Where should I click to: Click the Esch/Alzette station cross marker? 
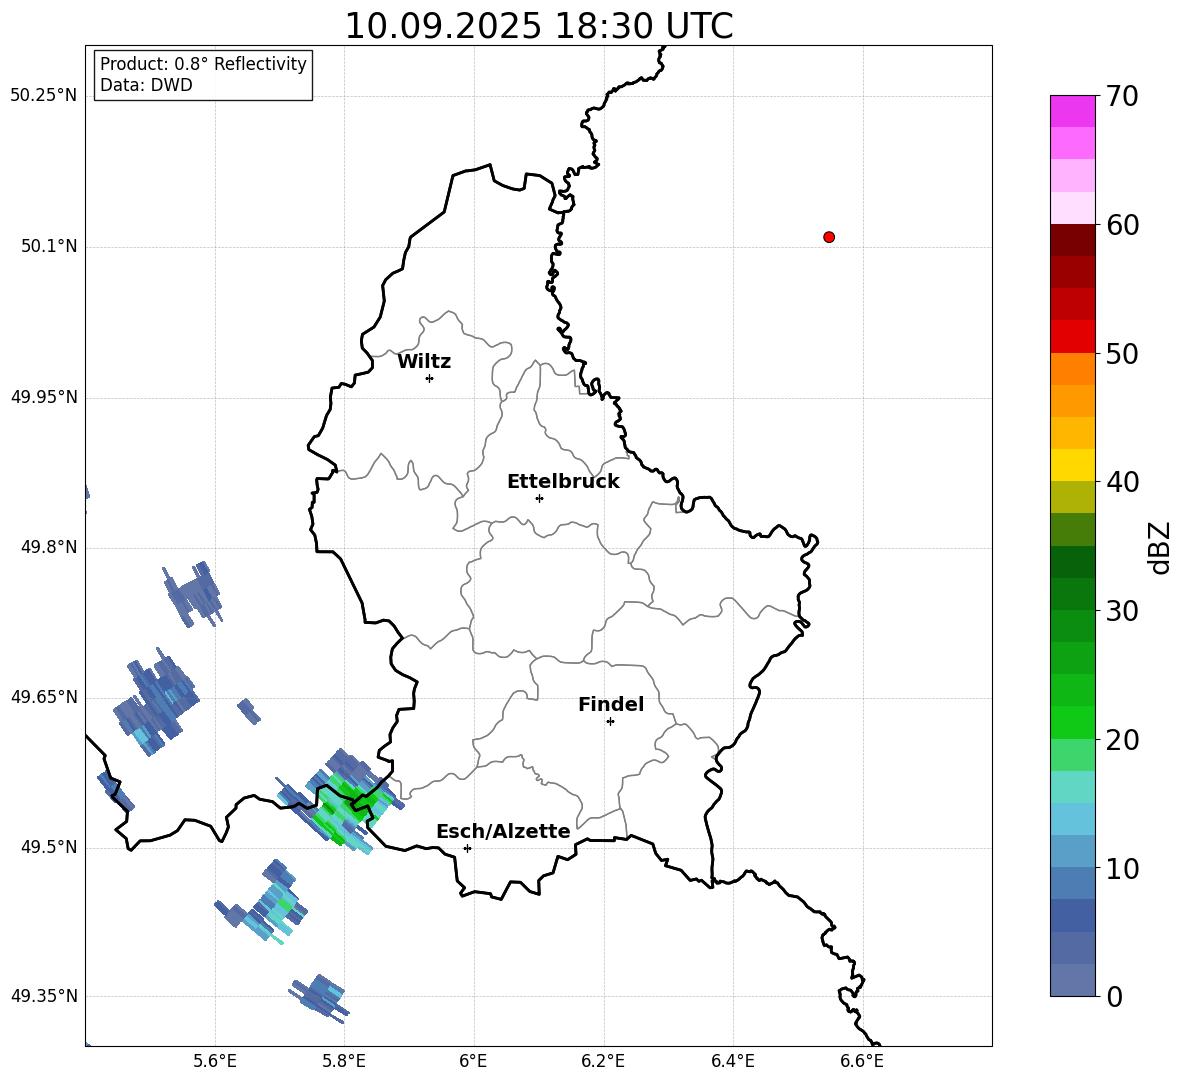point(467,848)
